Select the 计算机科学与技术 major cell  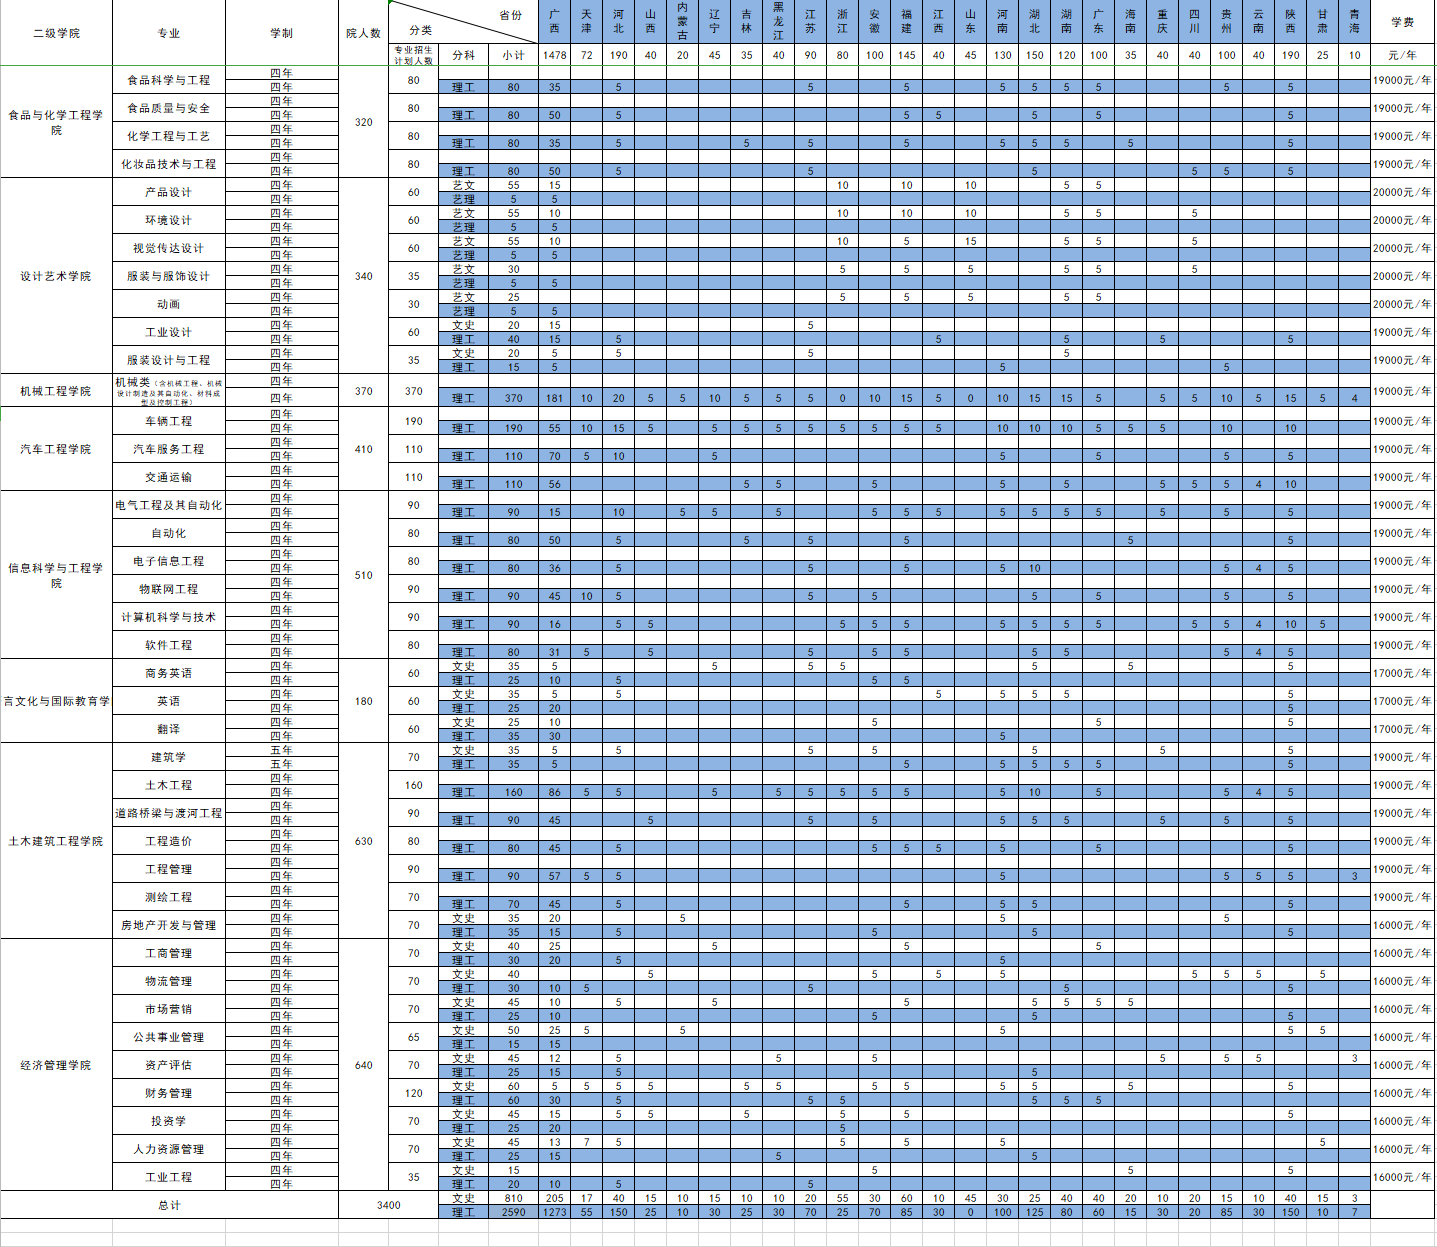169,617
